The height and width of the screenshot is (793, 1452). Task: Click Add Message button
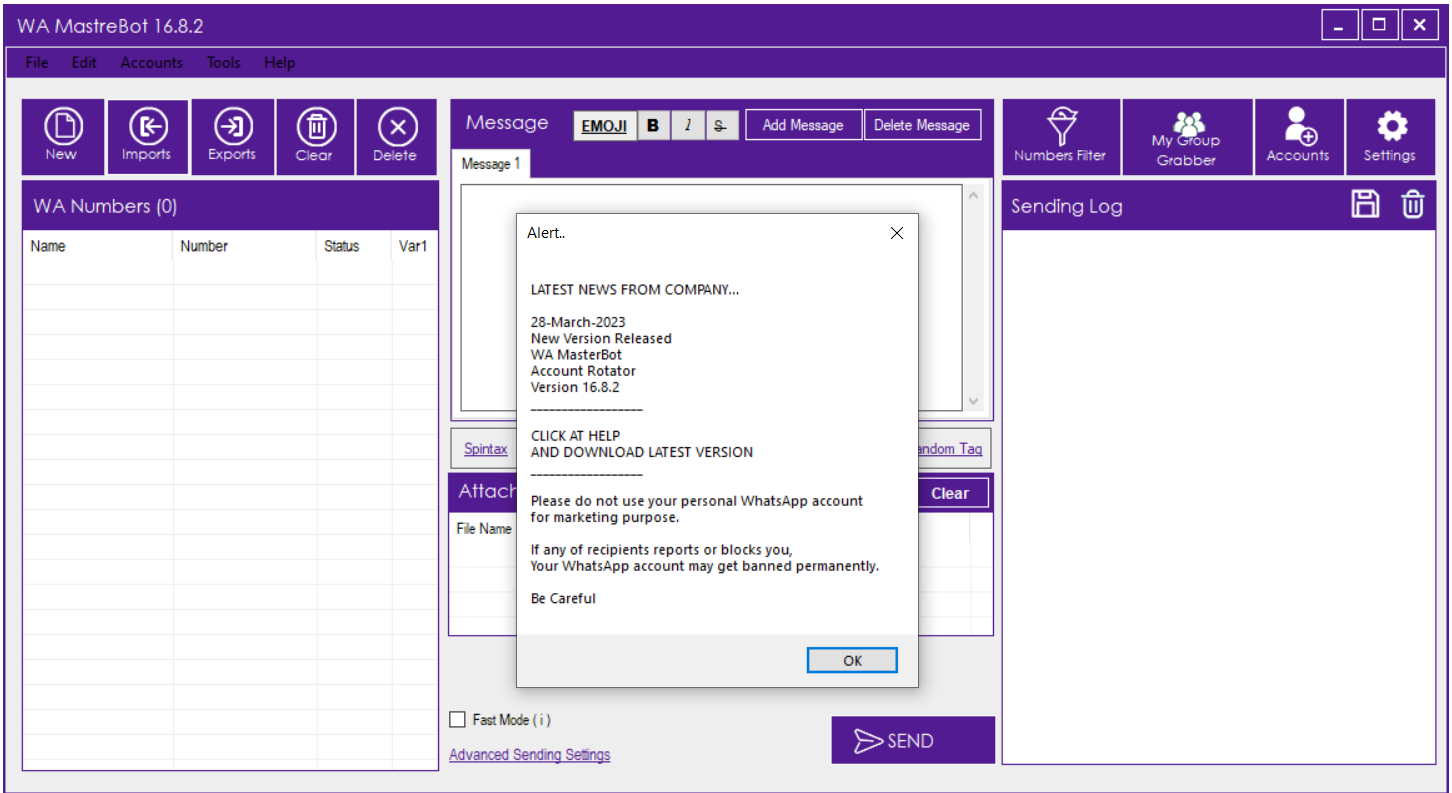[803, 125]
